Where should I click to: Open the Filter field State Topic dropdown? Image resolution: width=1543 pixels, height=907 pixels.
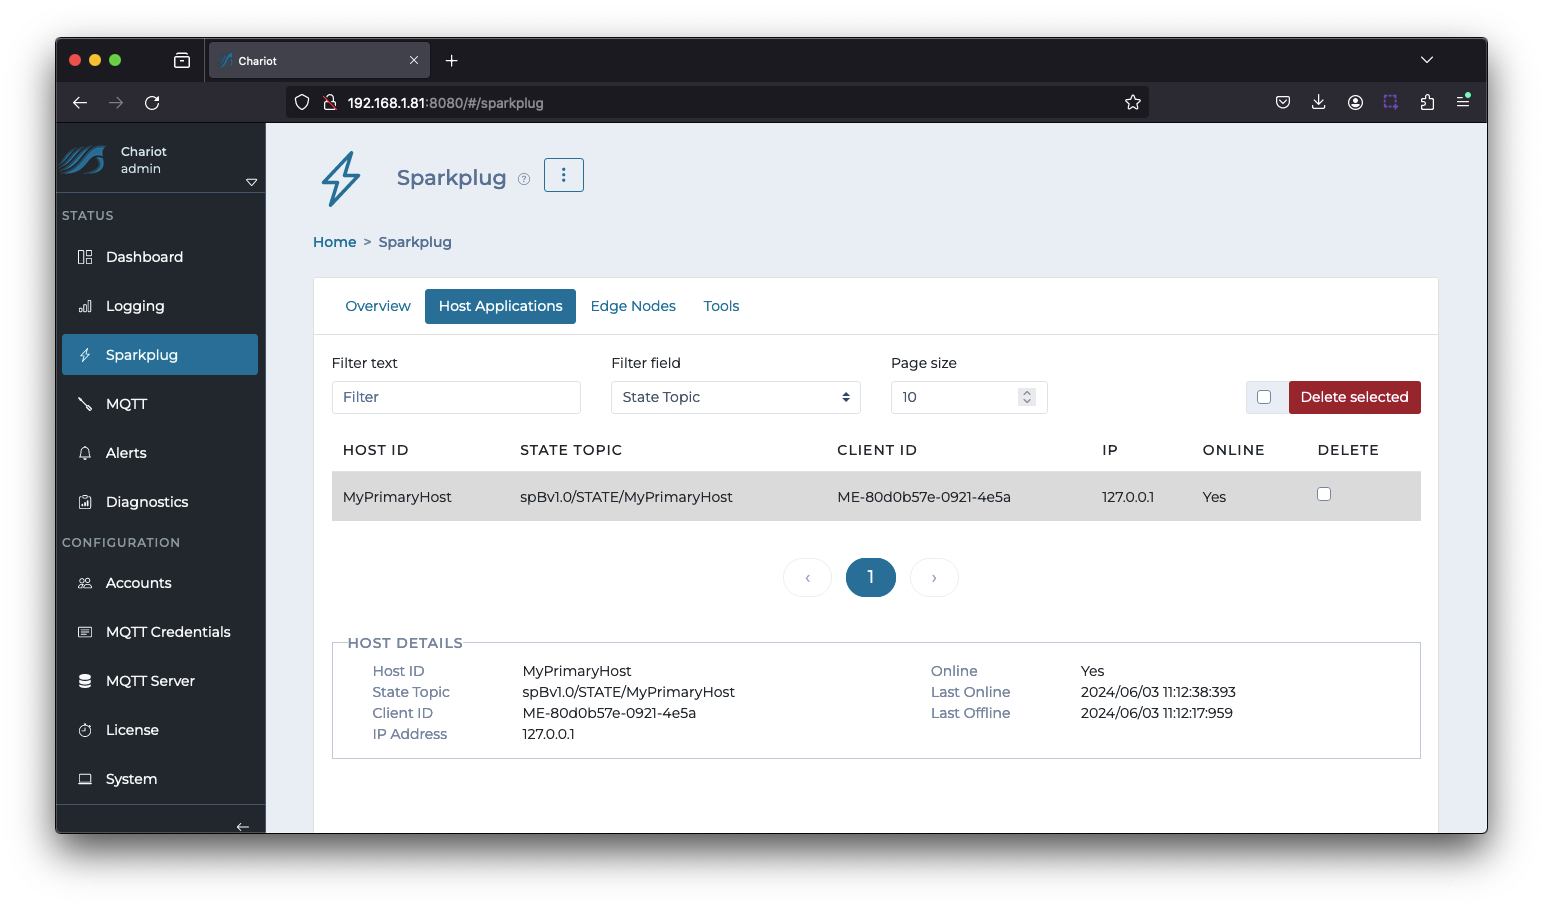click(x=736, y=397)
